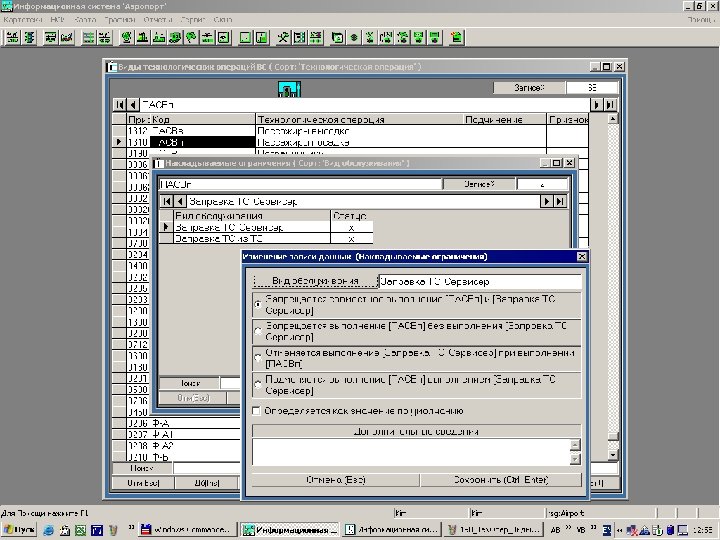Go to last record in operations window
Viewport: 720px width, 540px height.
tap(610, 105)
